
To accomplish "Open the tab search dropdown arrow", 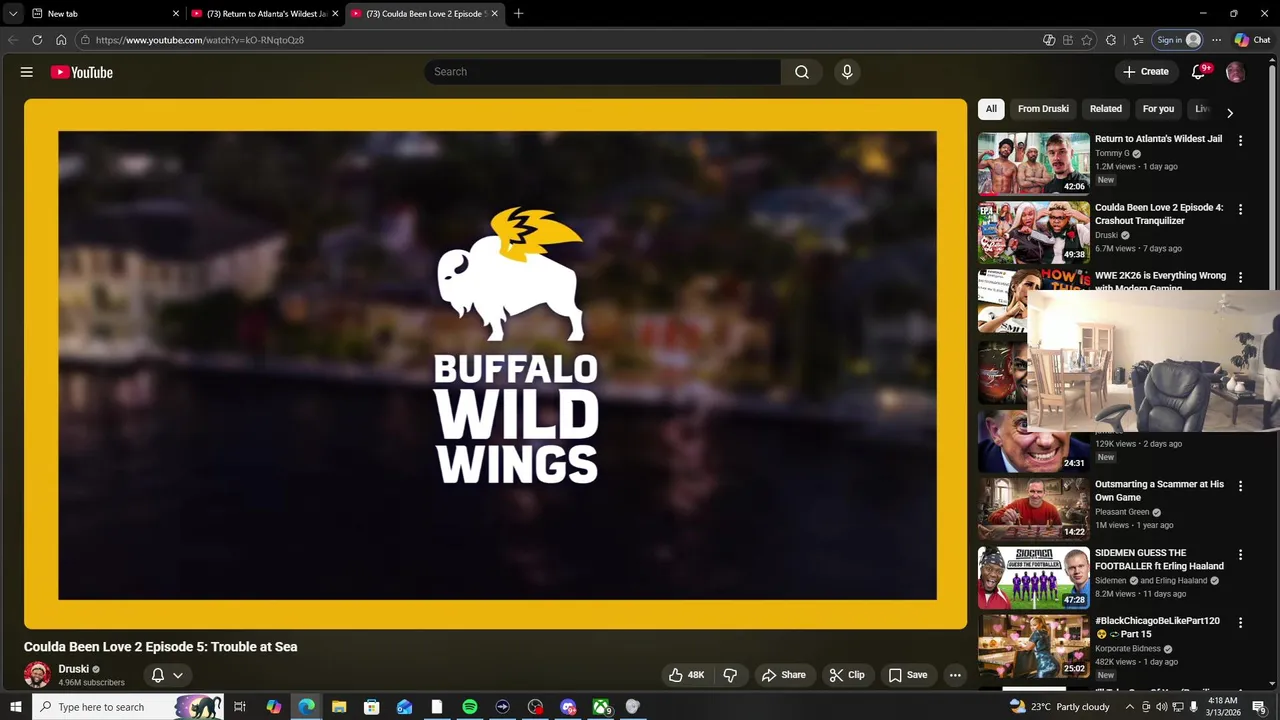I will [13, 14].
